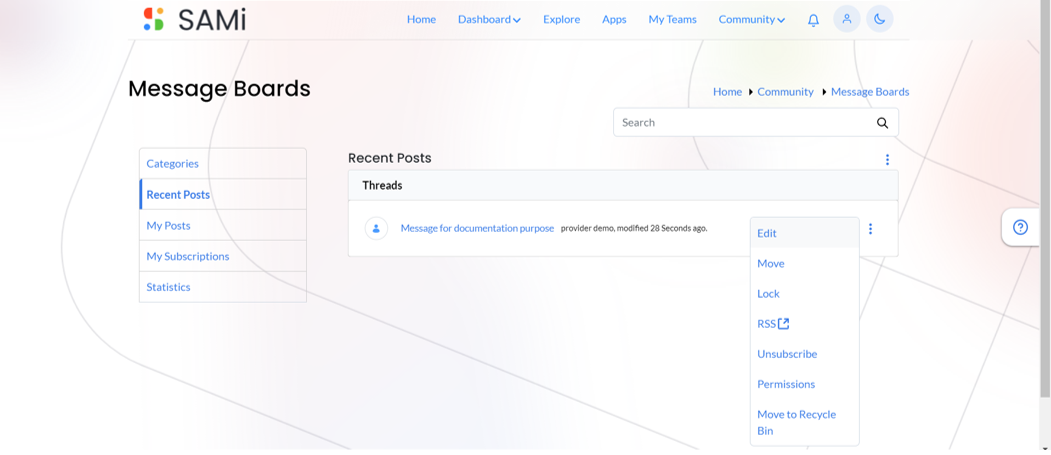Click the 'Message Boards' page title
This screenshot has height=455, width=1051.
coord(219,88)
